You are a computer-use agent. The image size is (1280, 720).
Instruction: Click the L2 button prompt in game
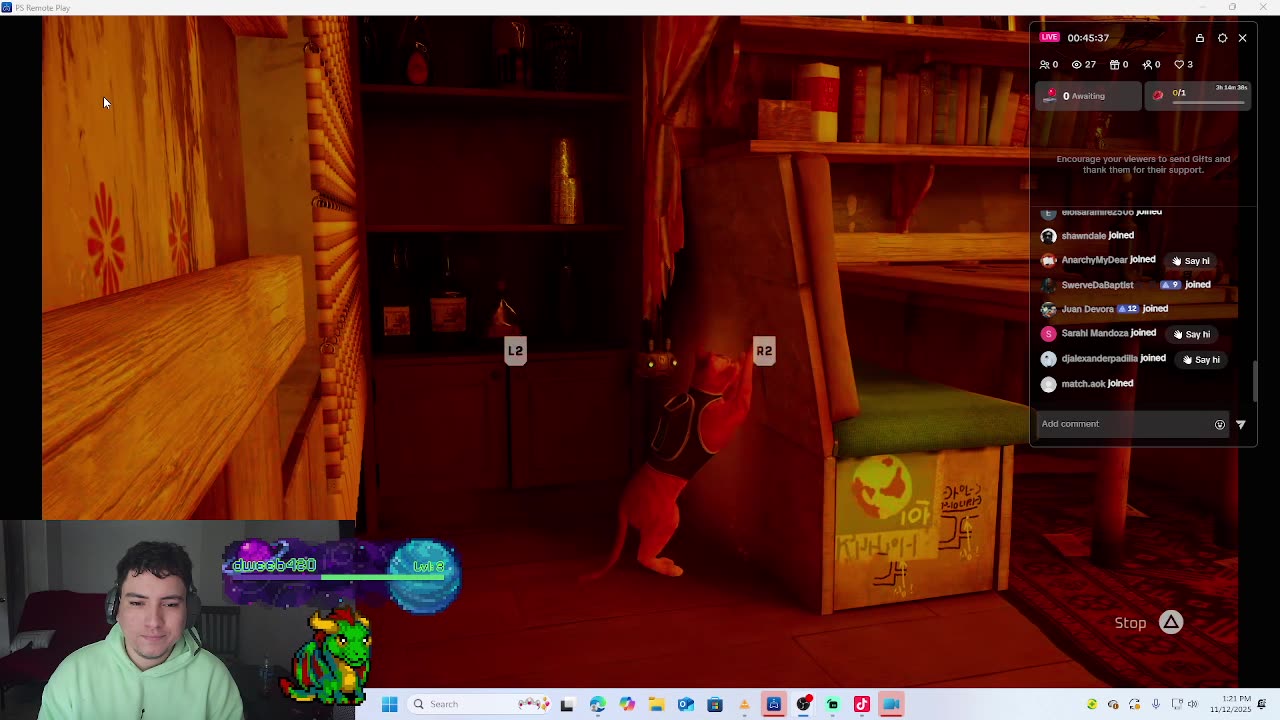click(x=515, y=351)
